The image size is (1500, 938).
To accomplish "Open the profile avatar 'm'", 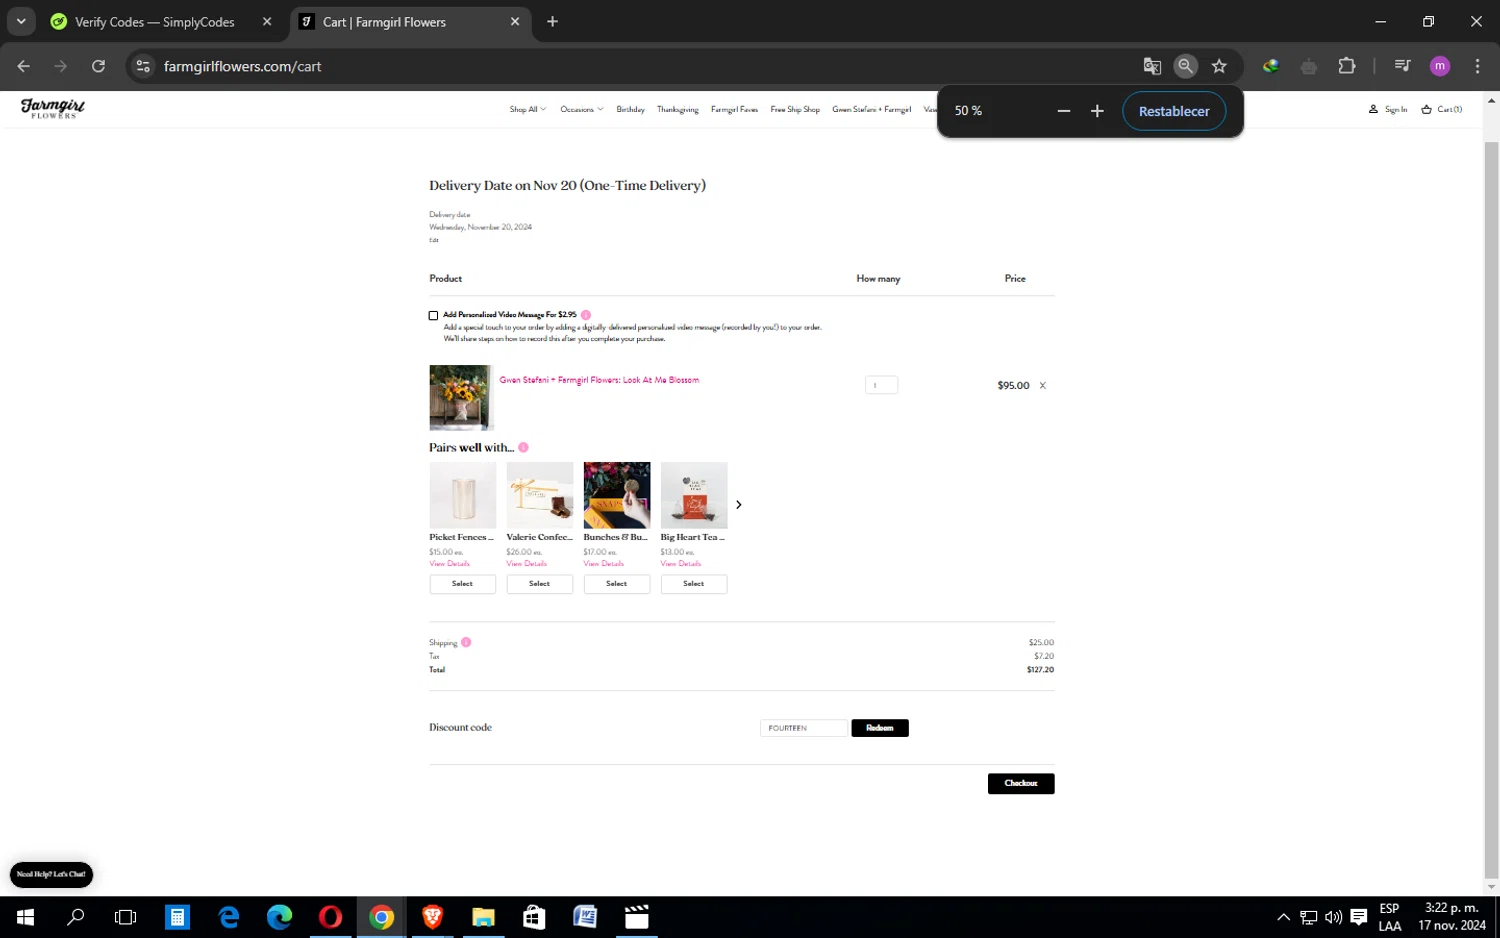I will 1440,66.
